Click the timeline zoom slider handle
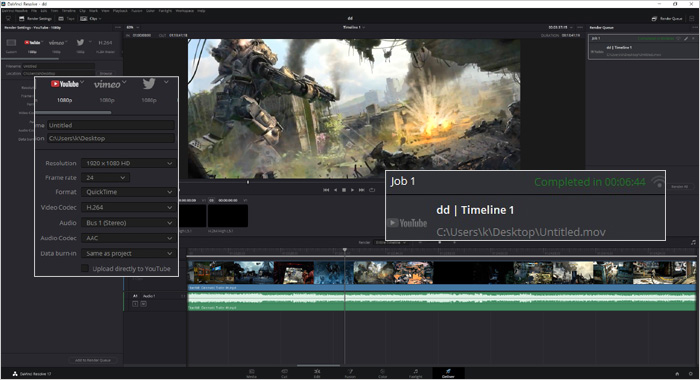 [x=440, y=242]
